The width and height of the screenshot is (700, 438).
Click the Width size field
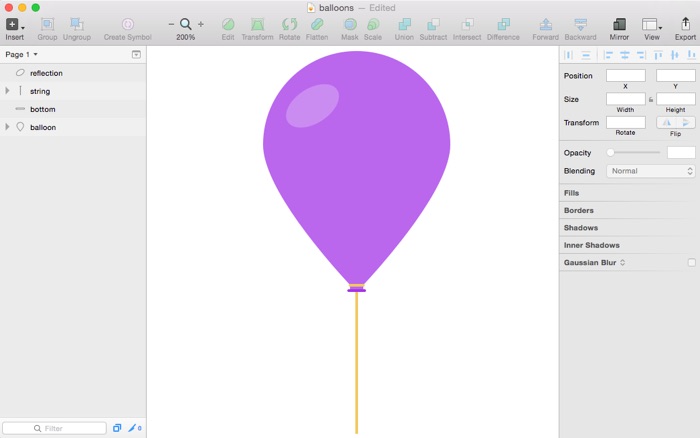pos(625,99)
